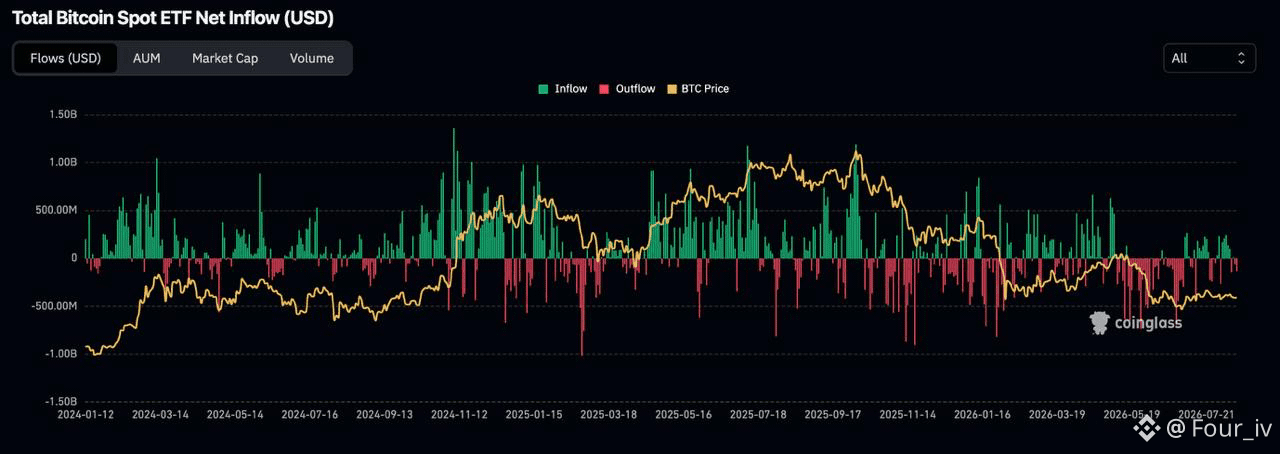Open the Market Cap tab
This screenshot has height=454, width=1280.
click(225, 58)
